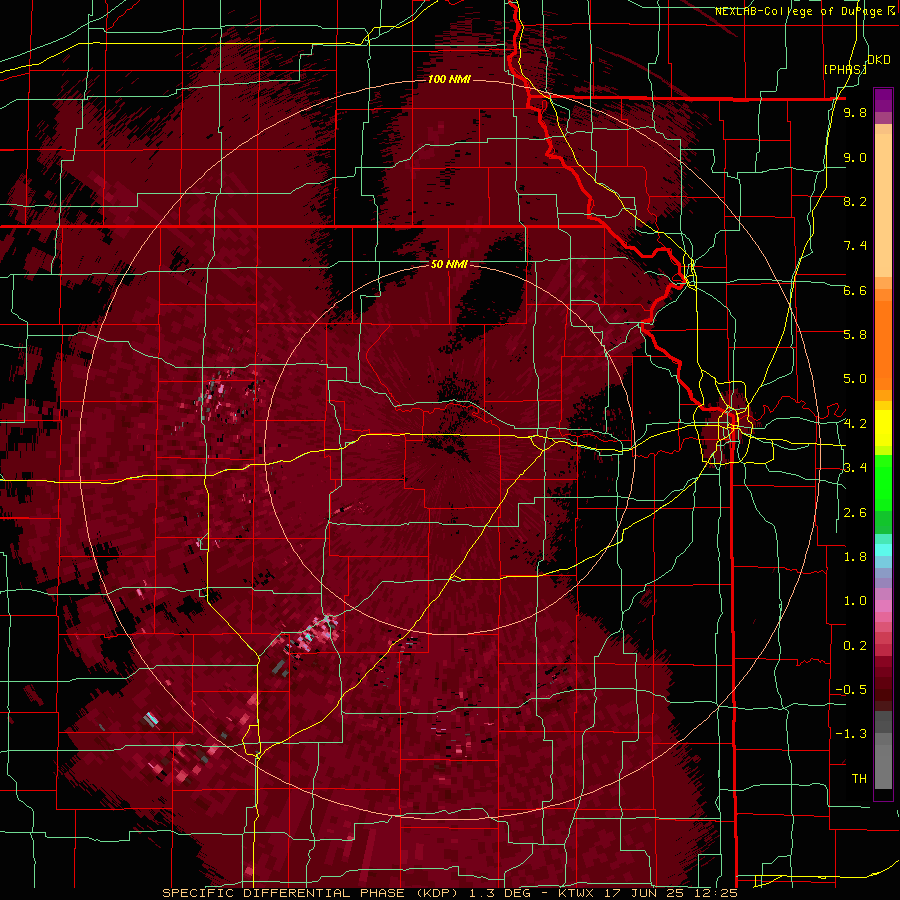Click the [PHAS] label above the color scale
900x900 pixels.
(x=845, y=69)
